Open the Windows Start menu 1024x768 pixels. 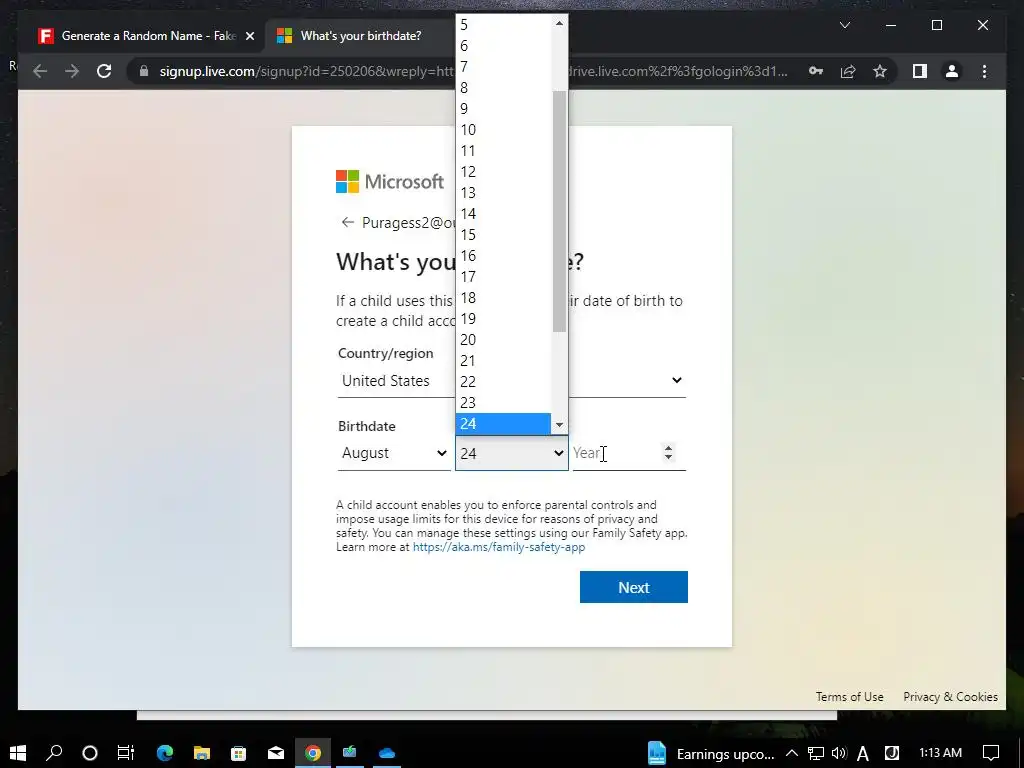18,753
